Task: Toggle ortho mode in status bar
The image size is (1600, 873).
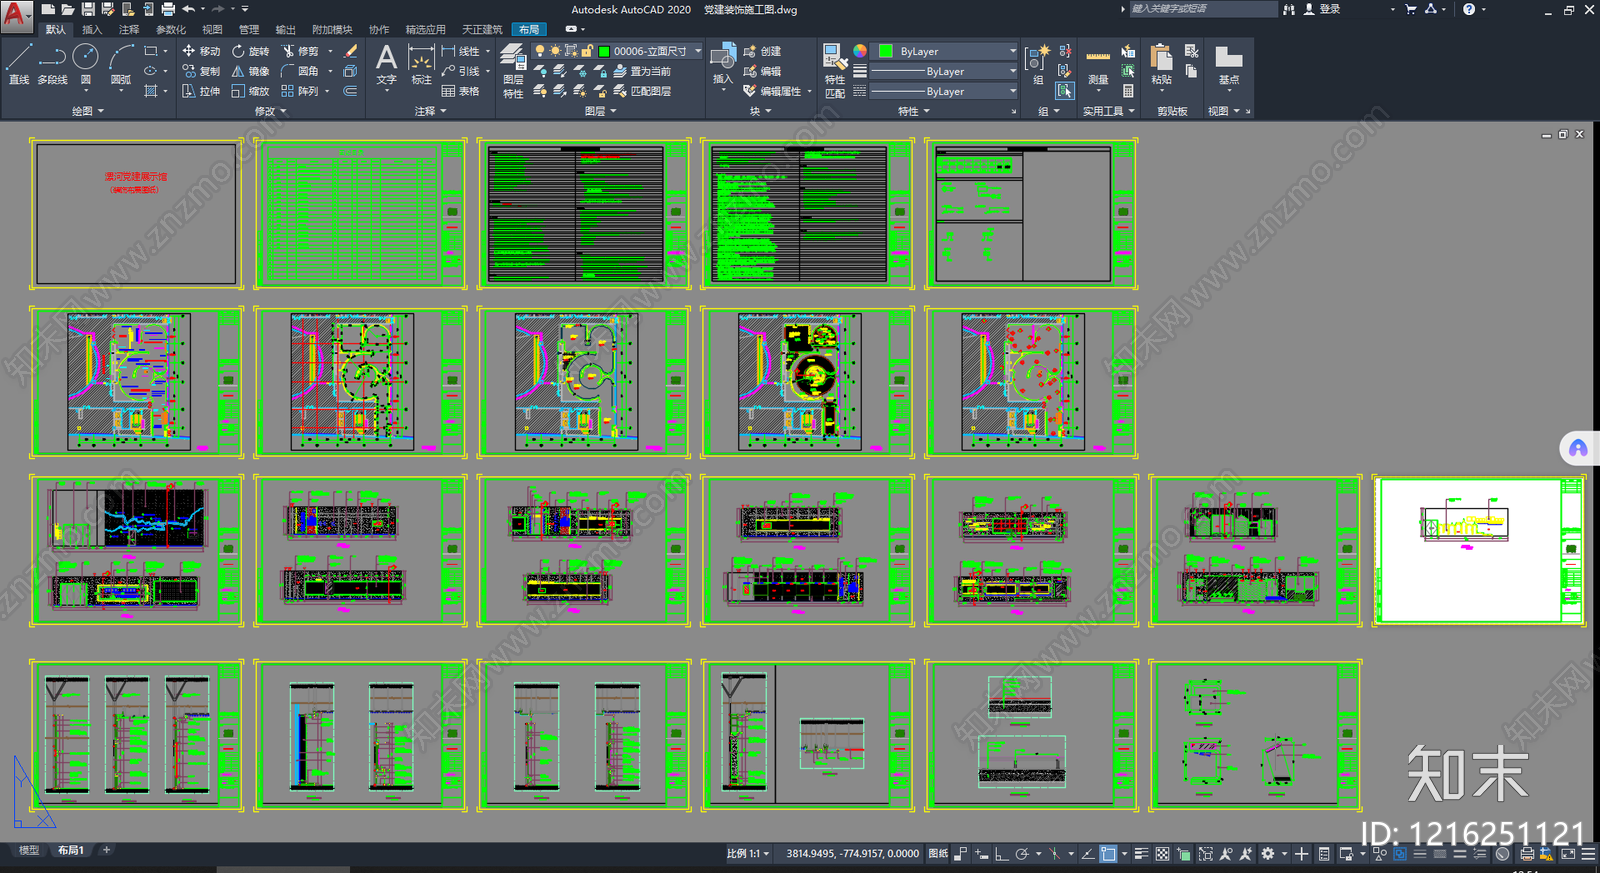Action: coord(1001,854)
